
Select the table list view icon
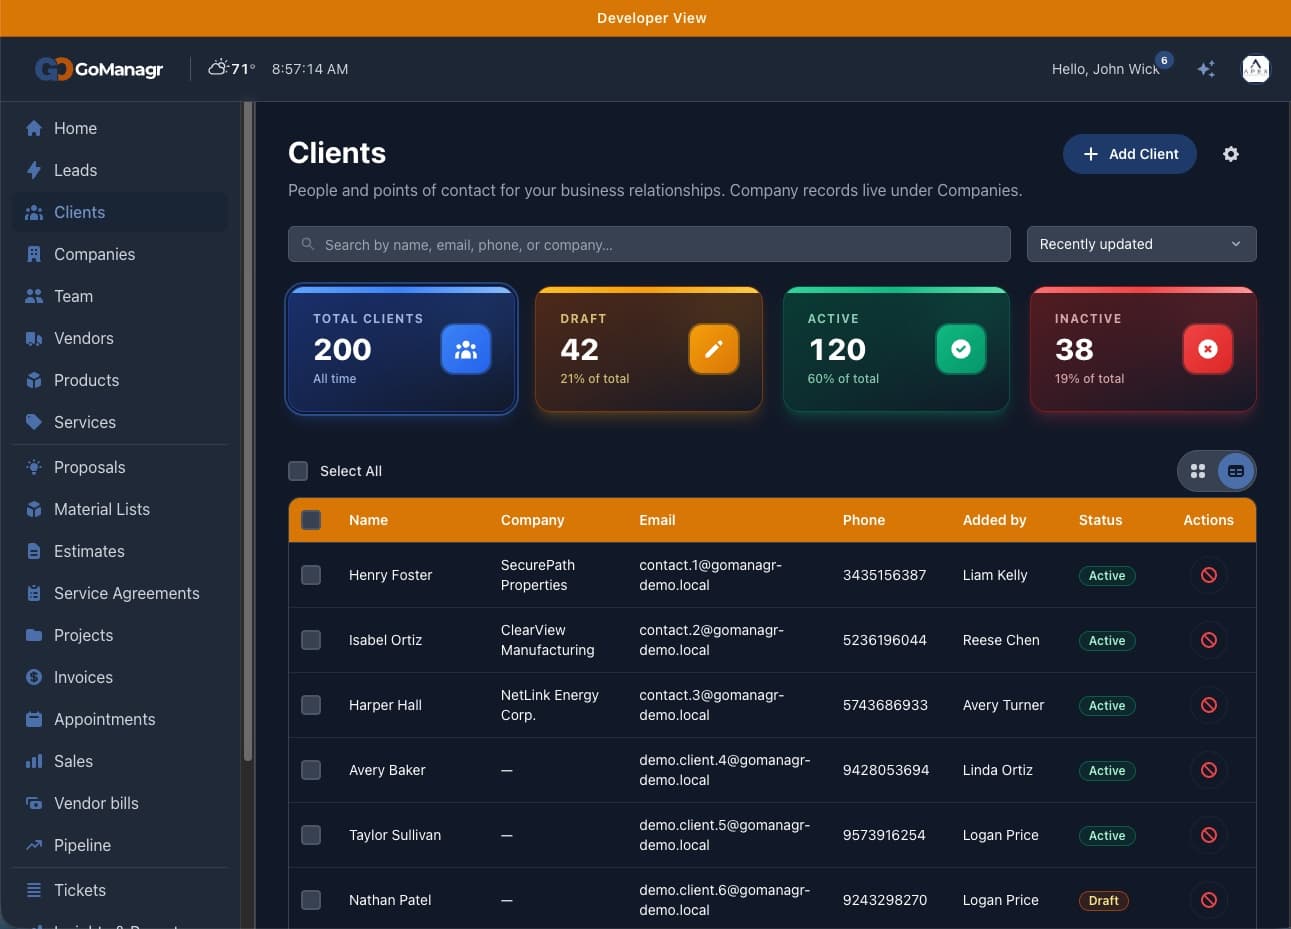click(x=1236, y=471)
